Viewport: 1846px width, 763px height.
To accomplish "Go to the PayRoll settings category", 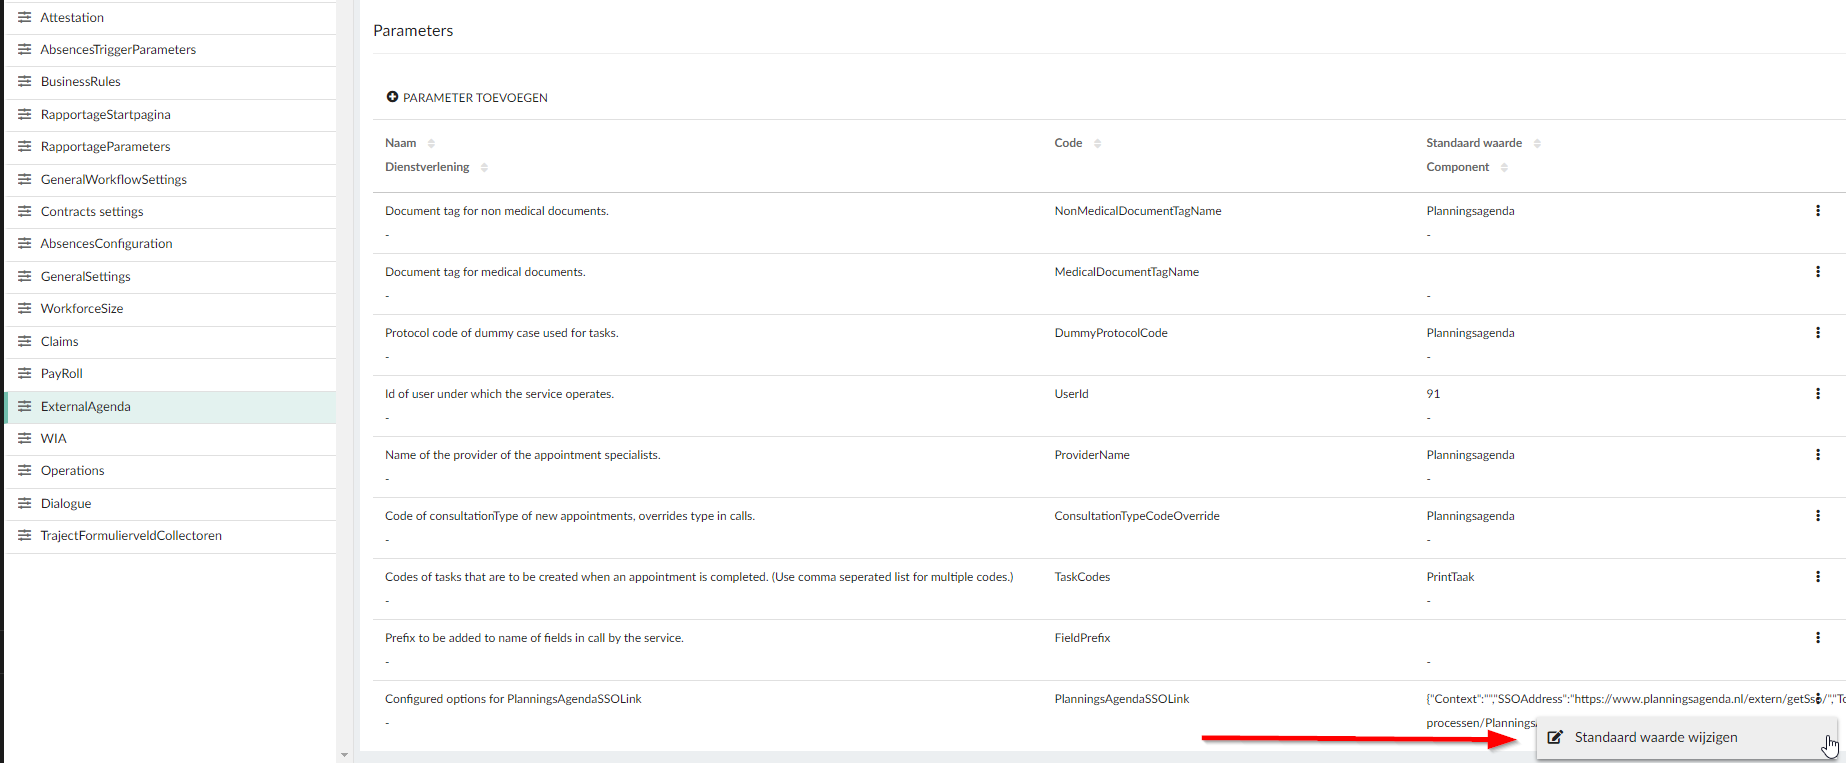I will click(x=62, y=373).
